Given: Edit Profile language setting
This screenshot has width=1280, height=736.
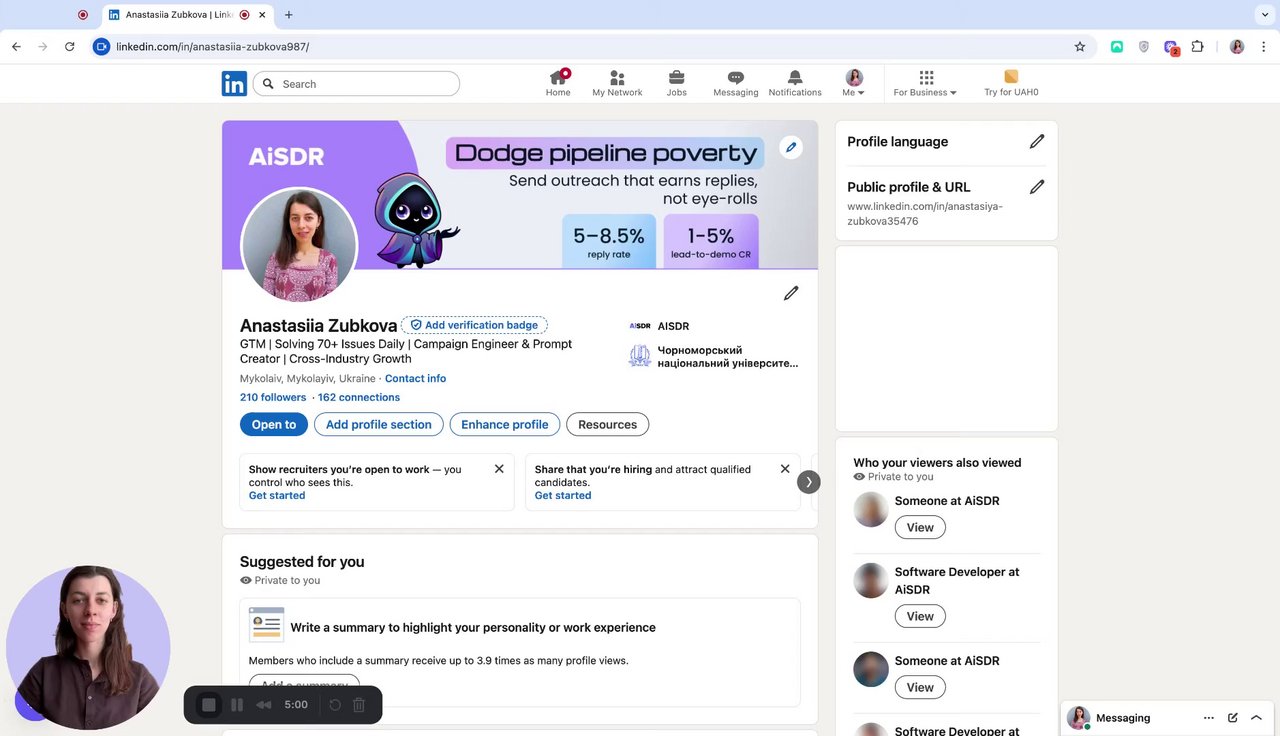Looking at the screenshot, I should 1037,141.
